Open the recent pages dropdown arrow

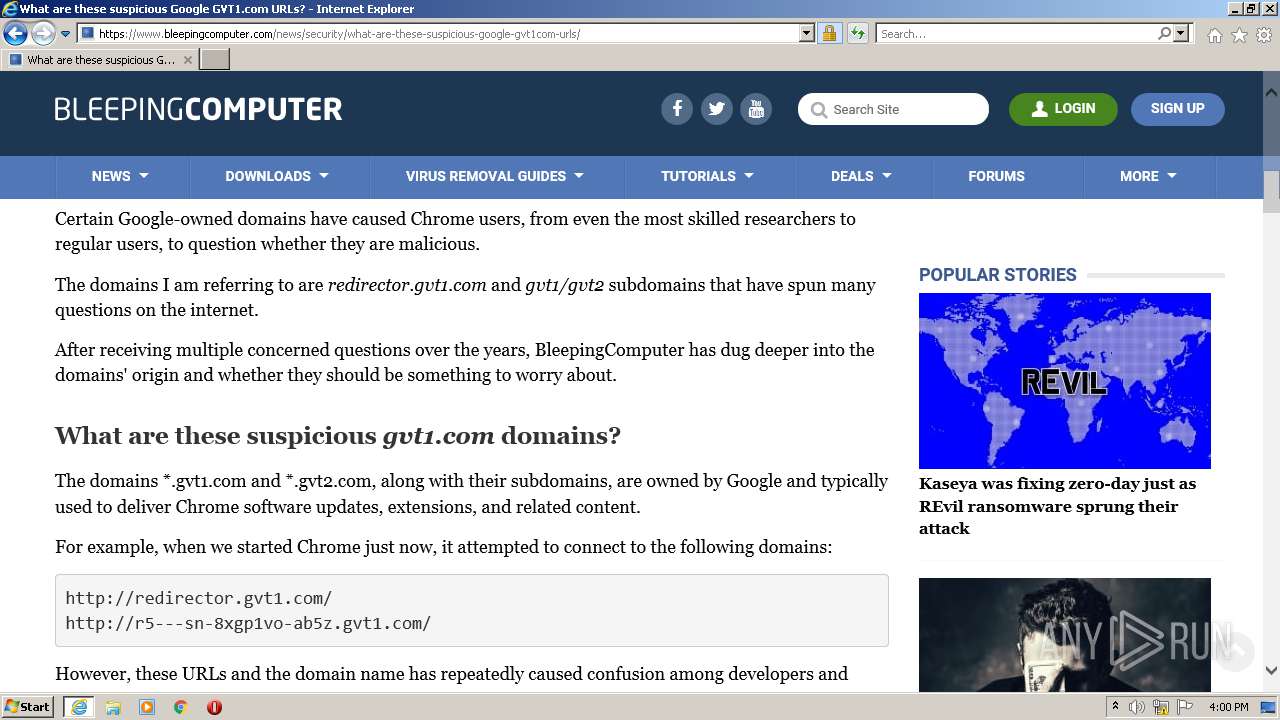pyautogui.click(x=65, y=34)
